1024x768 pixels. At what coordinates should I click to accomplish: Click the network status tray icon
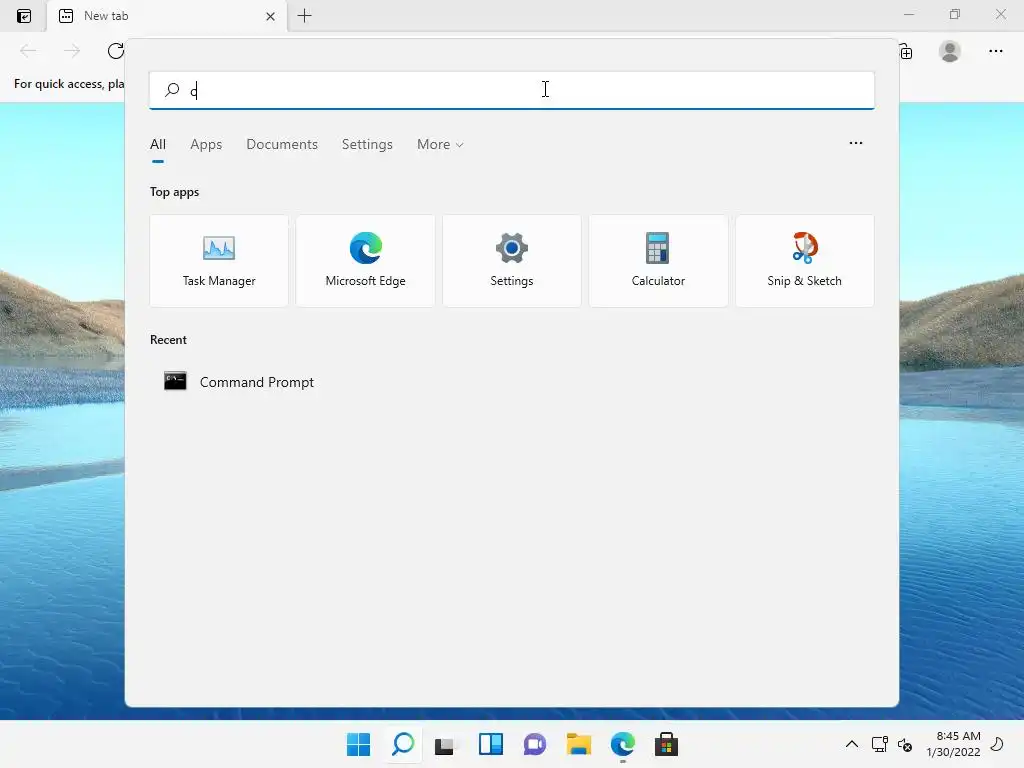pos(880,744)
